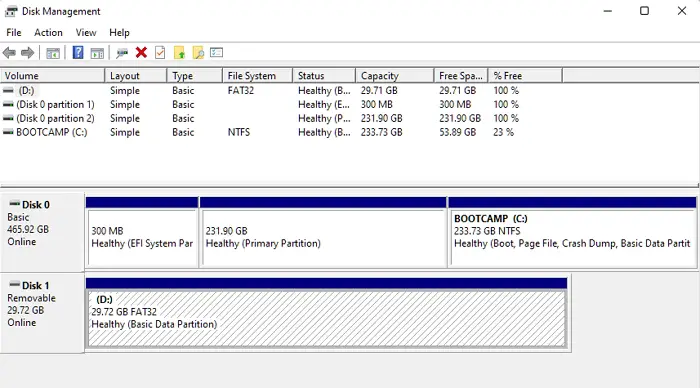The image size is (700, 388).
Task: Click the red X Delete icon
Action: [141, 53]
